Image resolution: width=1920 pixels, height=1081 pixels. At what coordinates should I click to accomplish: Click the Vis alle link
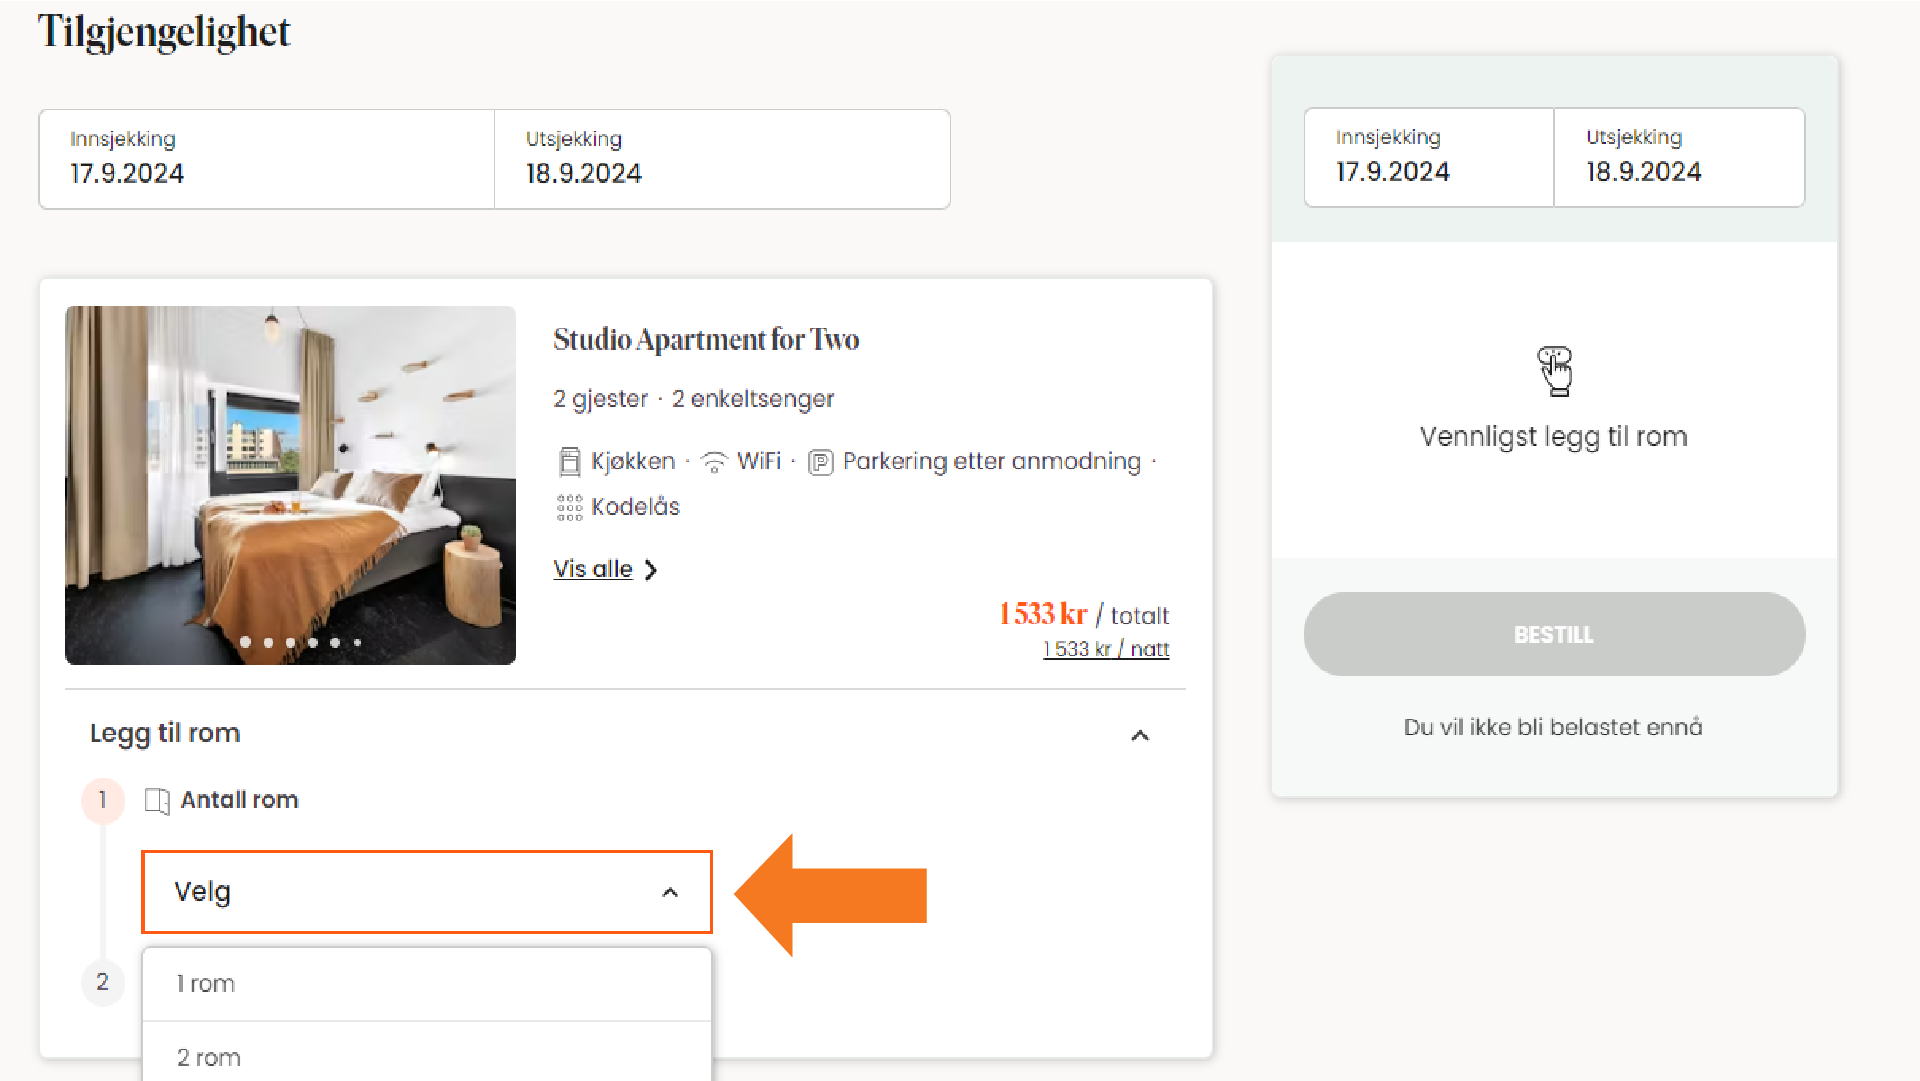point(593,569)
